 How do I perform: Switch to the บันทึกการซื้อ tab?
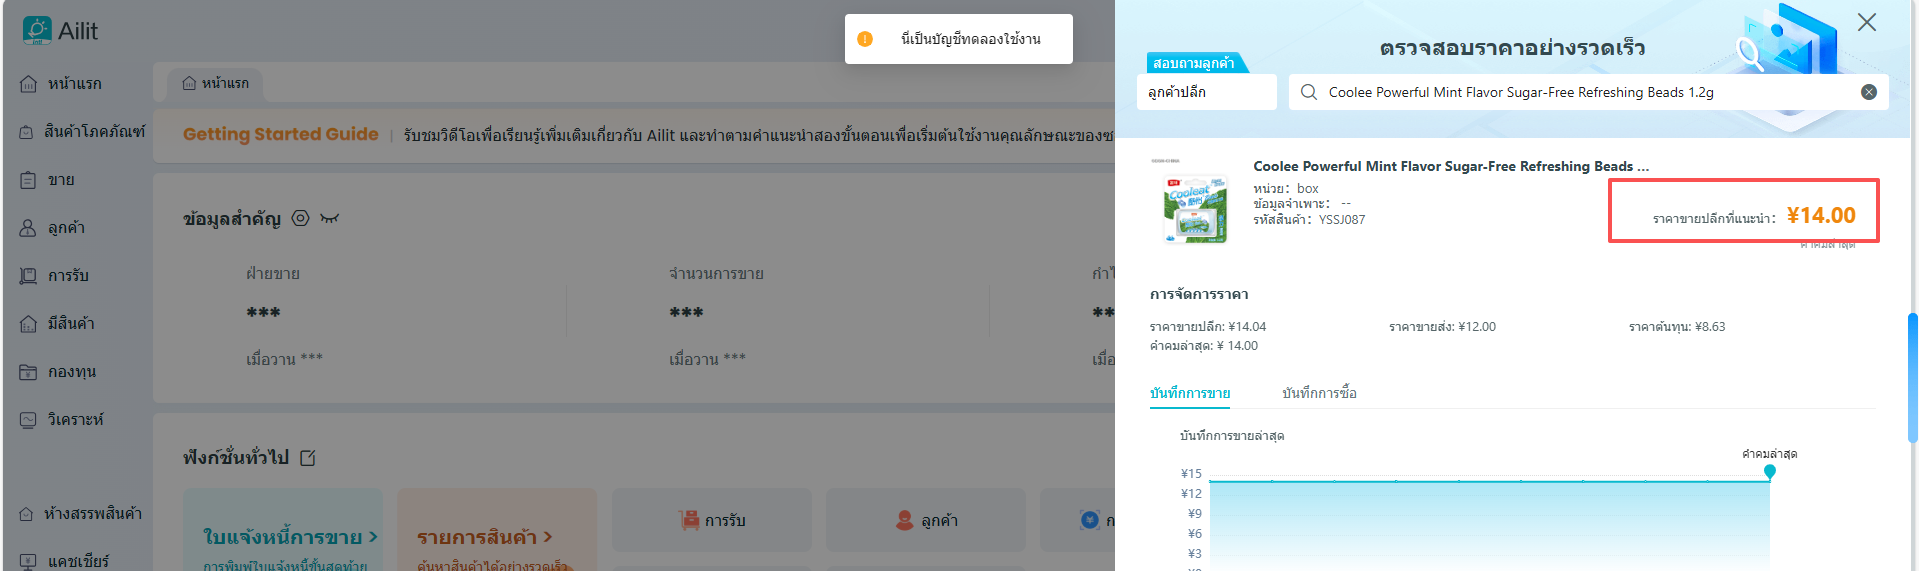[x=1319, y=393]
